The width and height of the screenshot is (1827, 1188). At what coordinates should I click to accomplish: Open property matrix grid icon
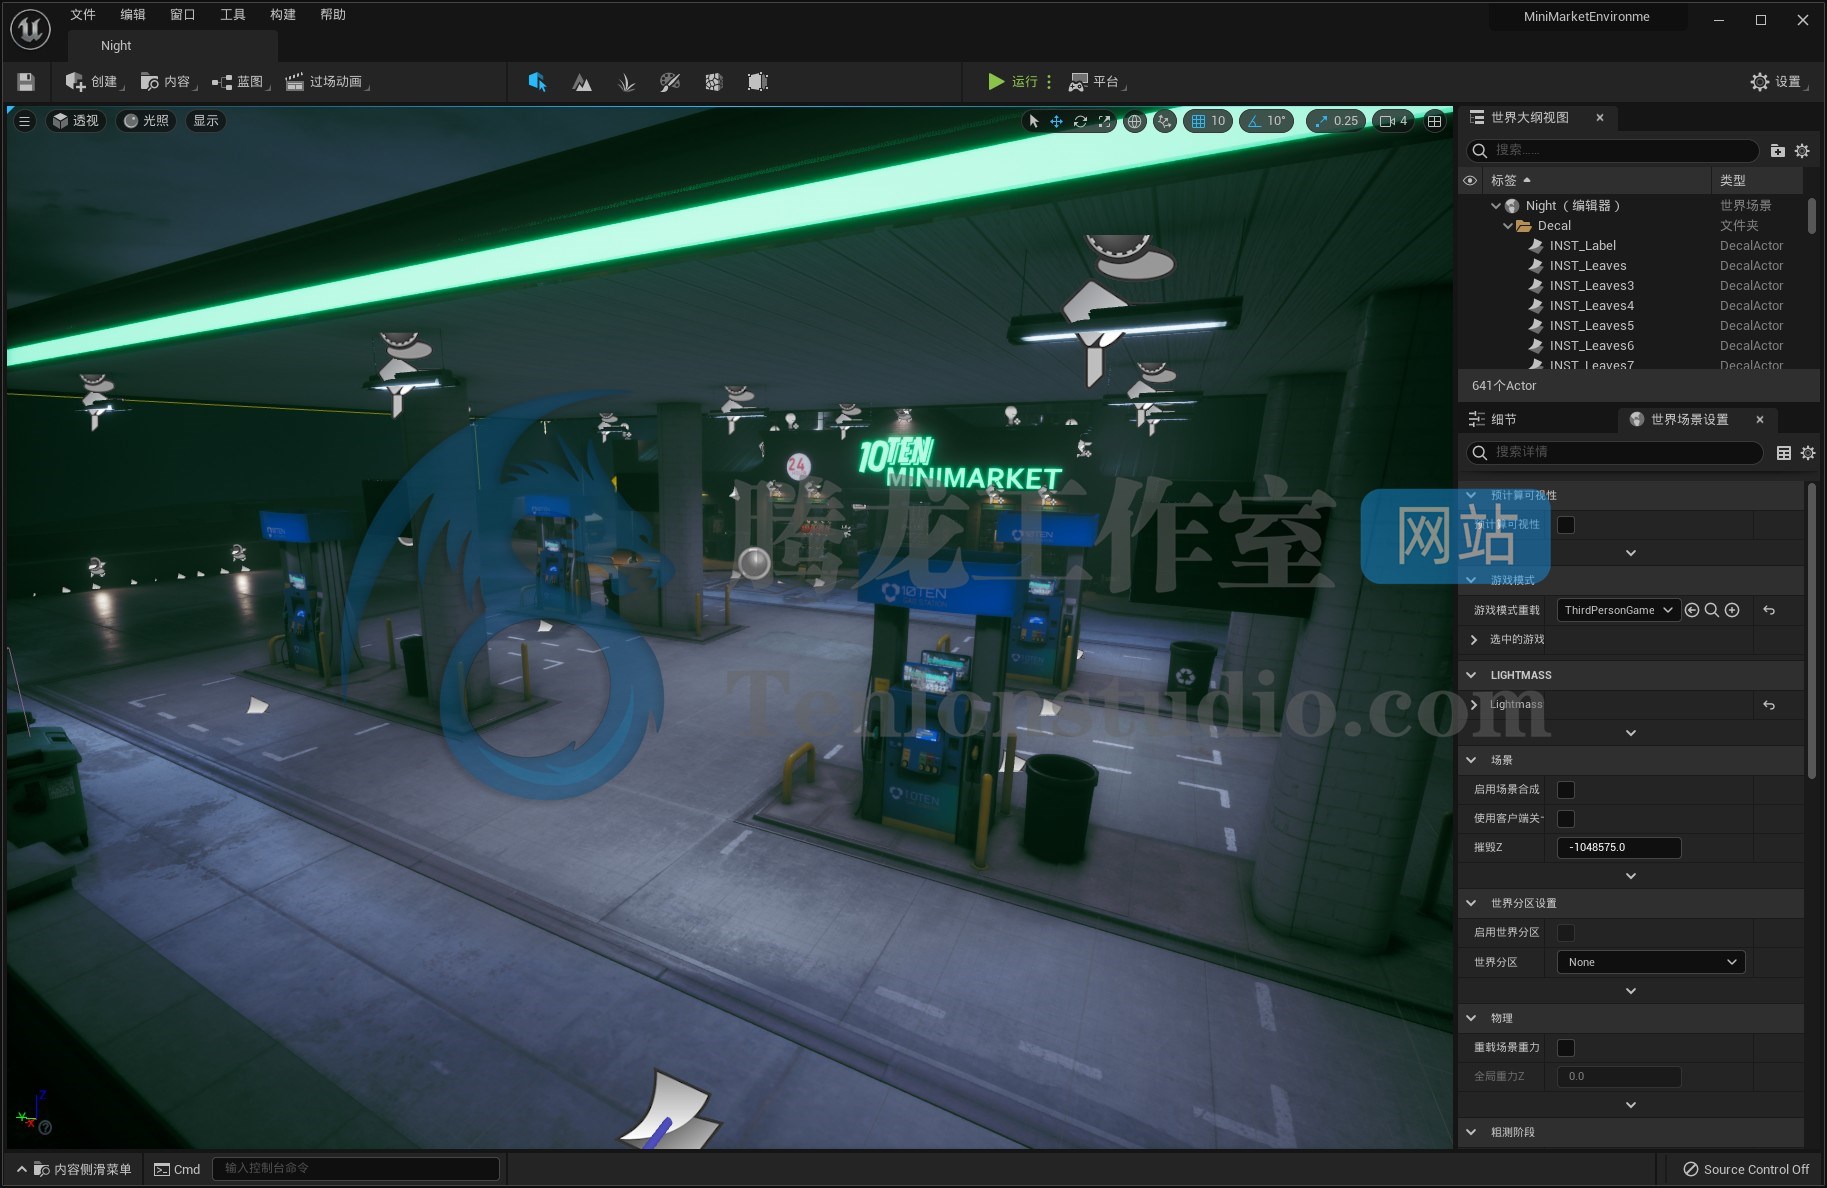tap(1783, 453)
